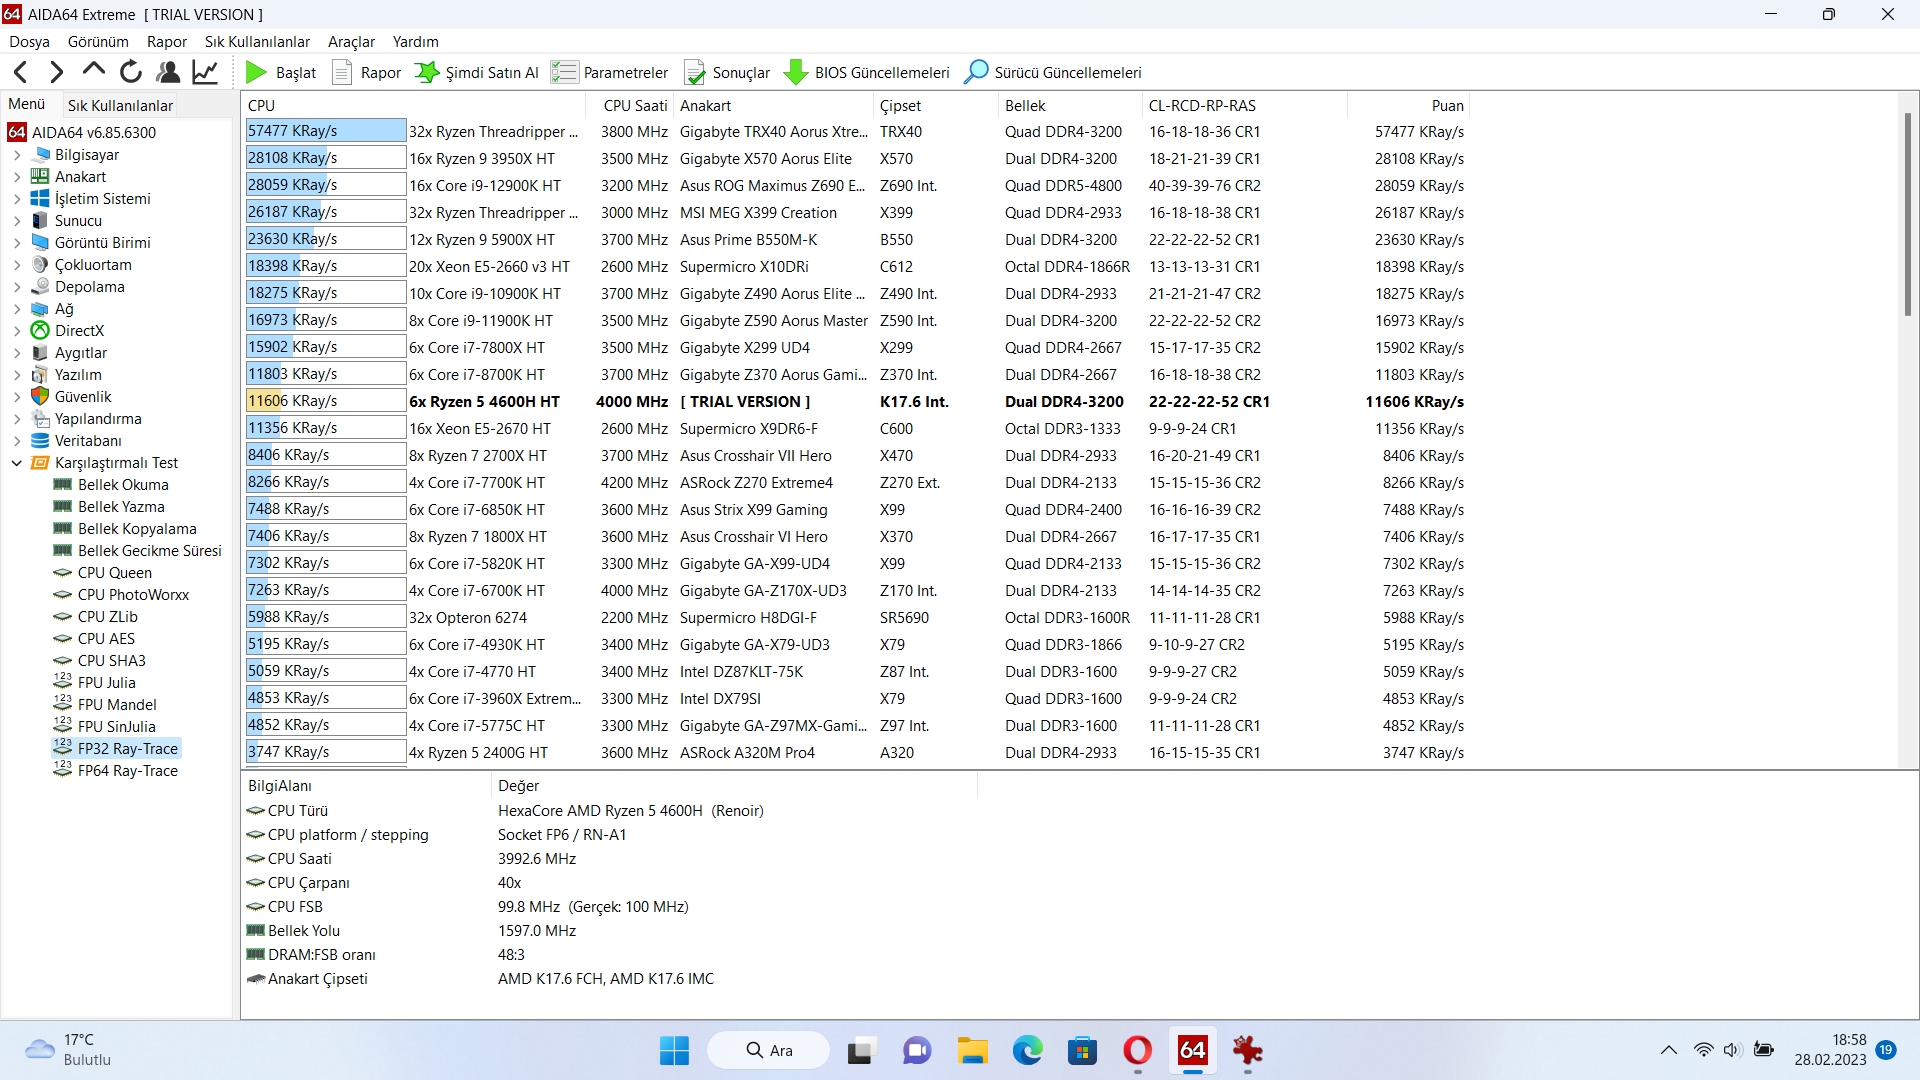The image size is (1920, 1080).
Task: Click 'CPU Çarpanı' info row
Action: point(609,883)
